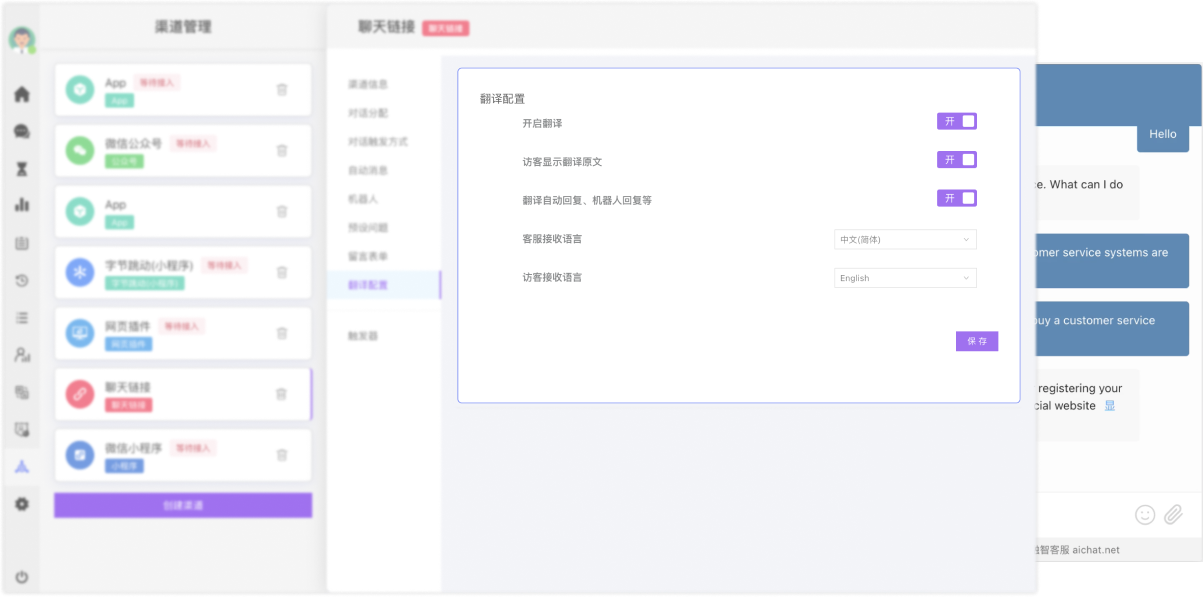Viewport: 1204px width, 597px height.
Task: Go to the 机器人 settings menu item
Action: 363,199
